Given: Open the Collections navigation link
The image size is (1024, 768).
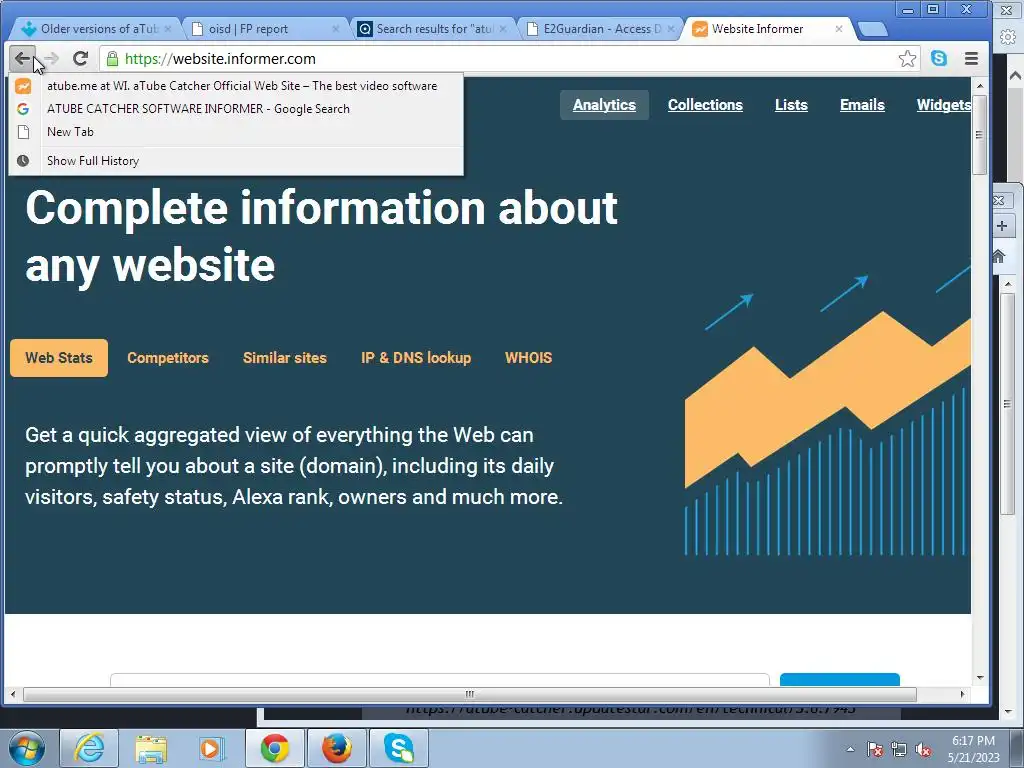Looking at the screenshot, I should (705, 104).
